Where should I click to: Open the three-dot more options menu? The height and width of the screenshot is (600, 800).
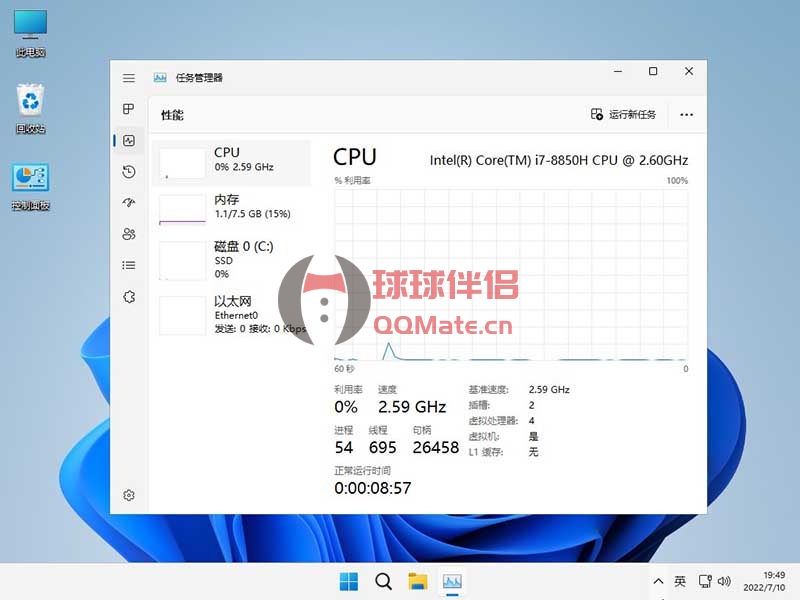point(686,115)
